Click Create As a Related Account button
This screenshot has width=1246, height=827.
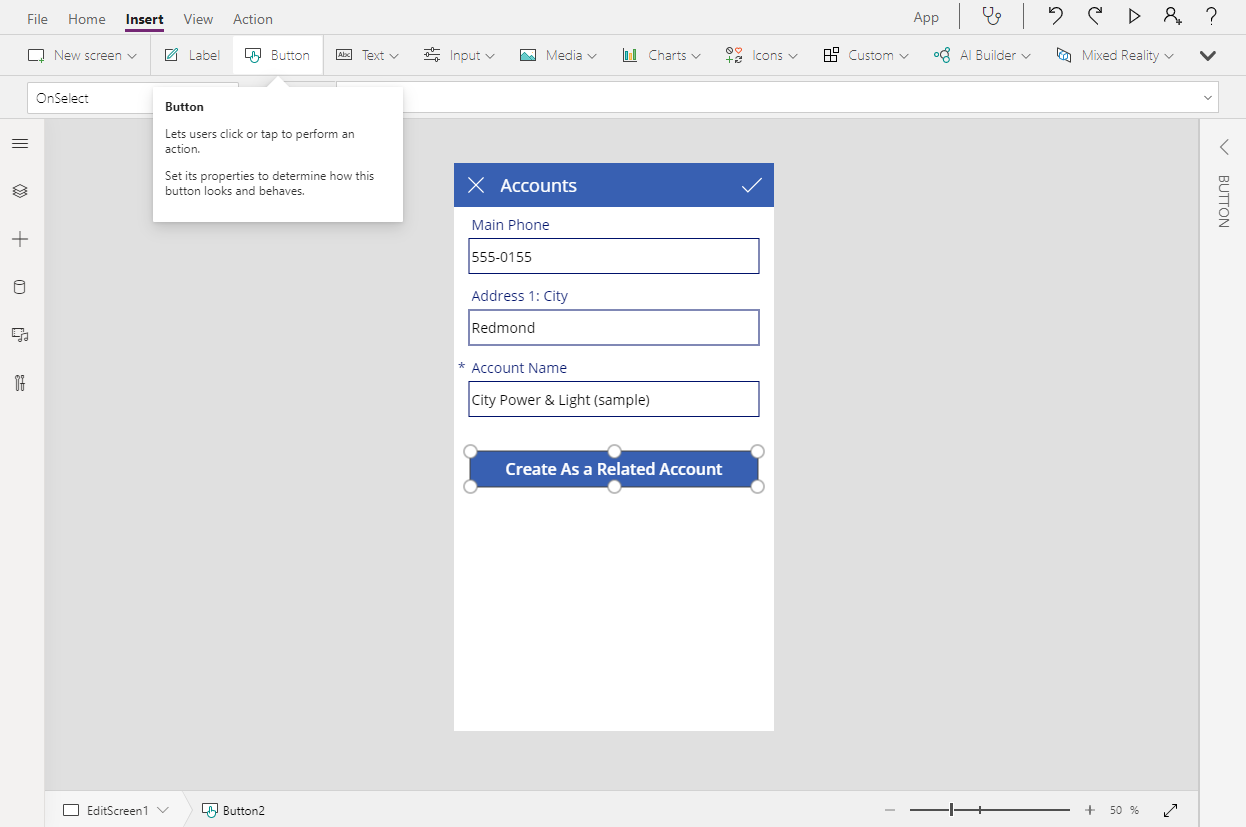click(614, 469)
